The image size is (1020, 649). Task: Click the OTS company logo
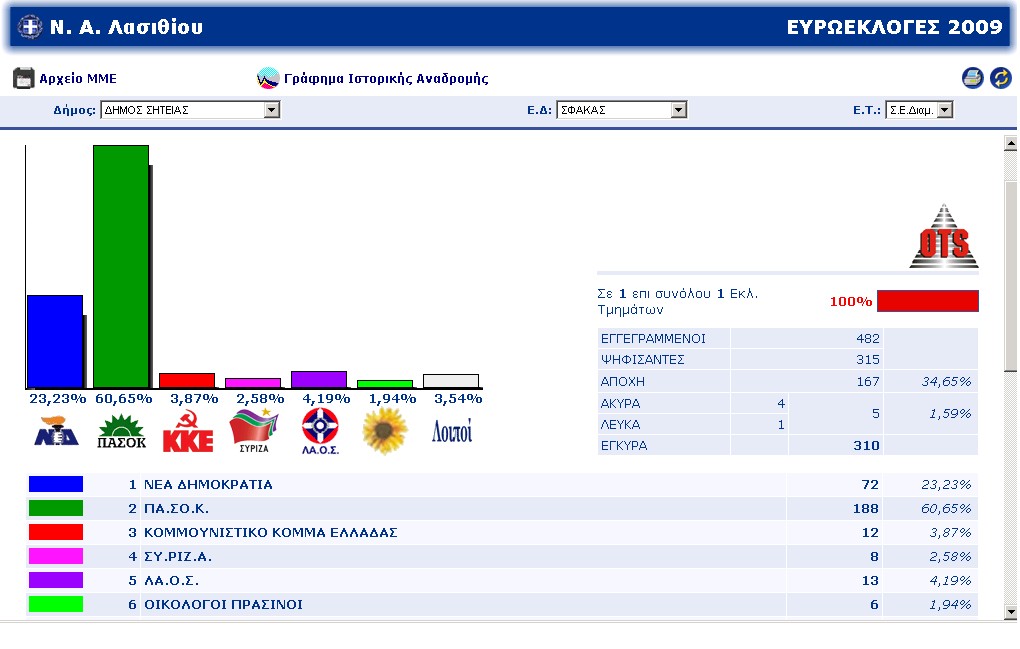coord(944,236)
